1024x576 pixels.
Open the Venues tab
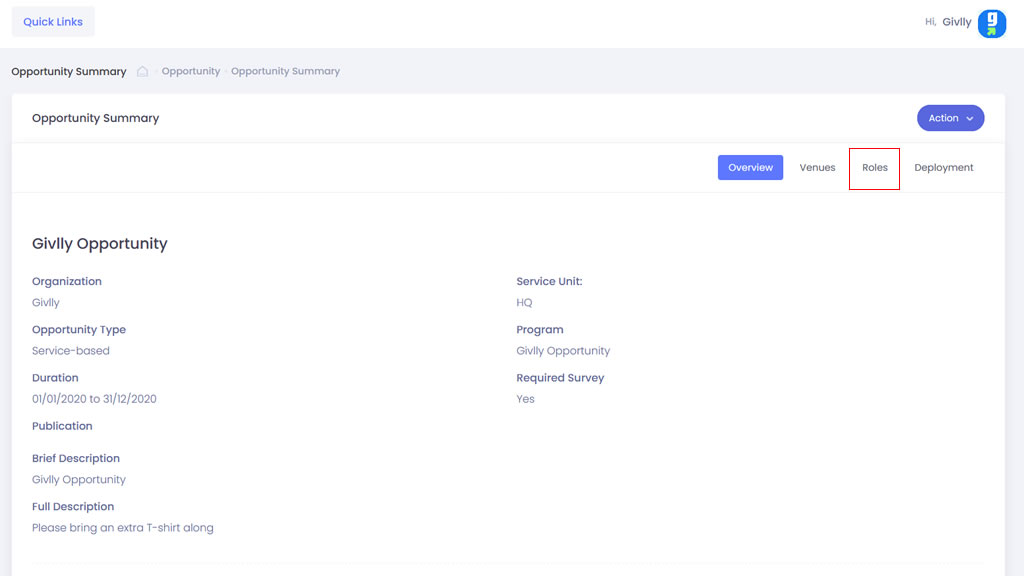tap(817, 168)
